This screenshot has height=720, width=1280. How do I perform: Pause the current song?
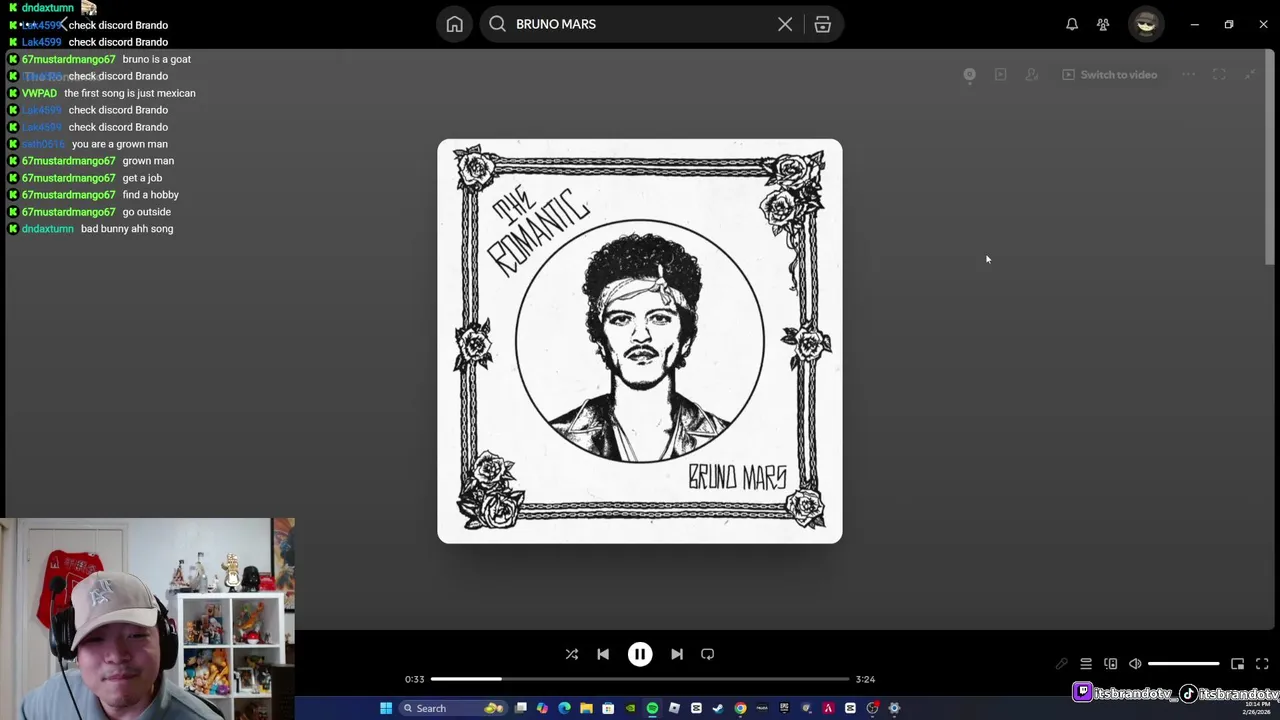pyautogui.click(x=640, y=654)
